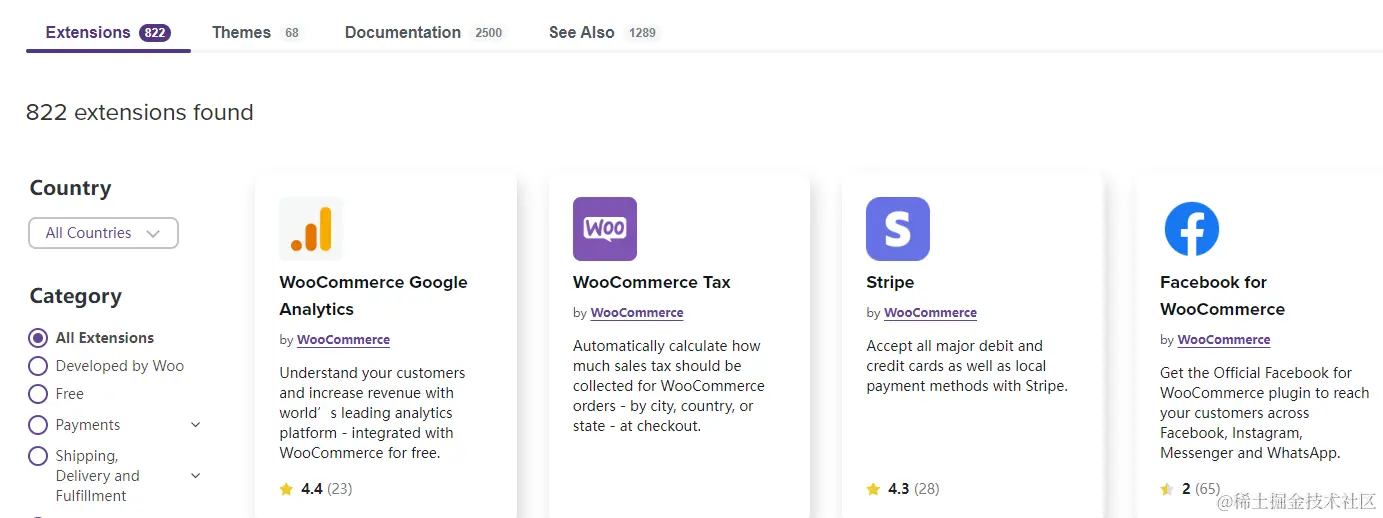
Task: Click WooCommerce author link under Stripe
Action: (930, 313)
